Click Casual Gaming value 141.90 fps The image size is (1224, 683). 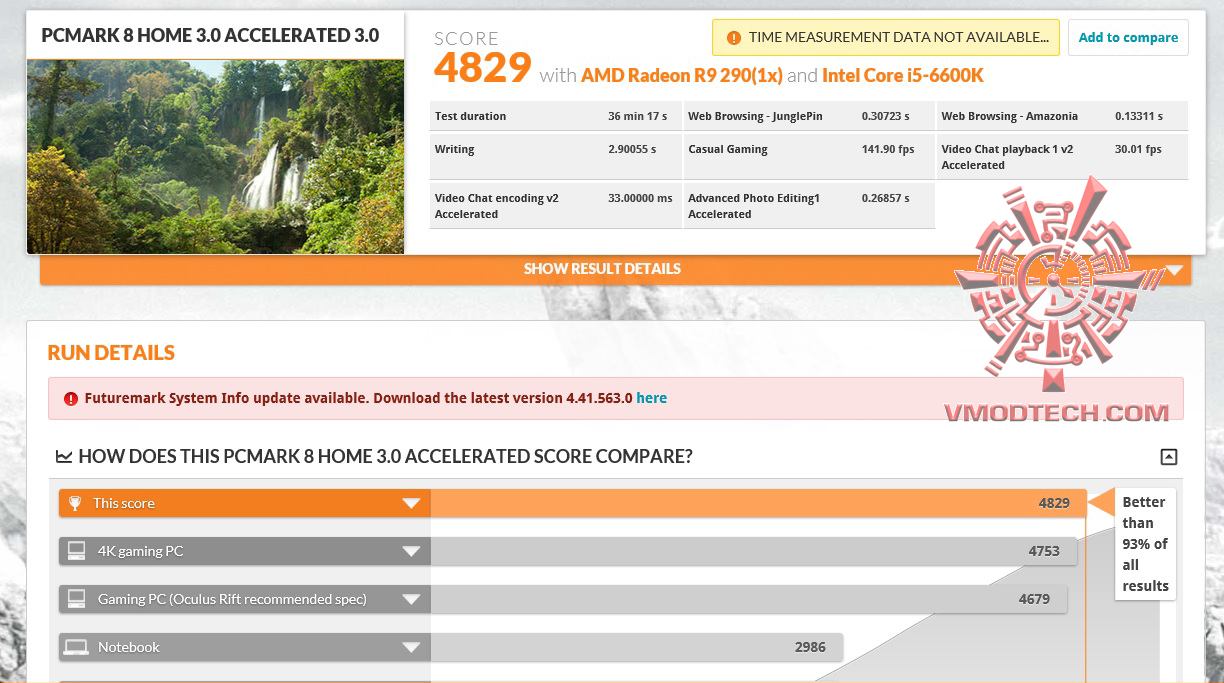pyautogui.click(x=888, y=149)
